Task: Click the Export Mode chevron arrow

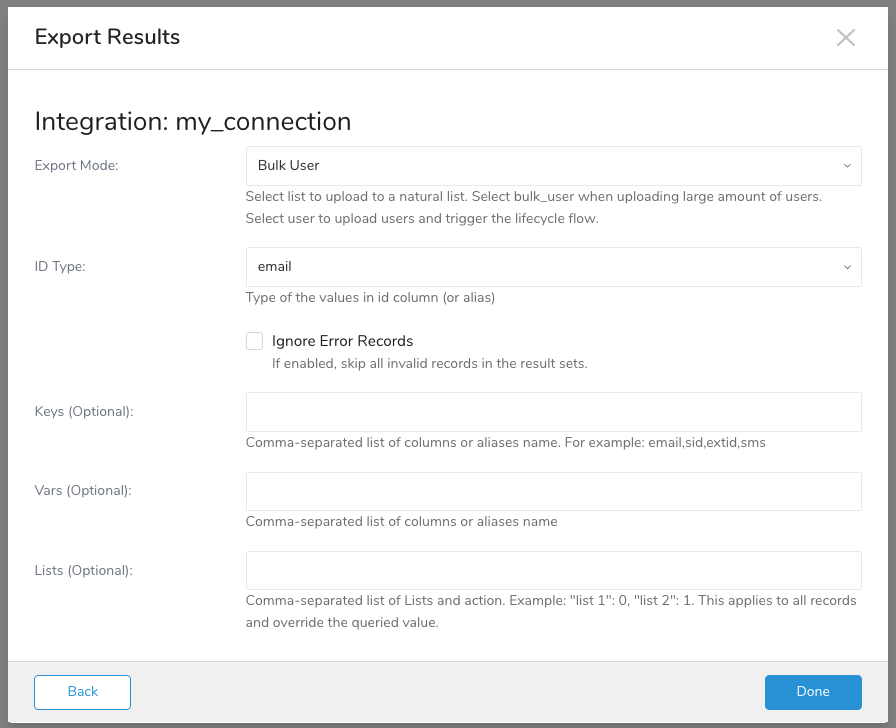Action: (x=847, y=165)
